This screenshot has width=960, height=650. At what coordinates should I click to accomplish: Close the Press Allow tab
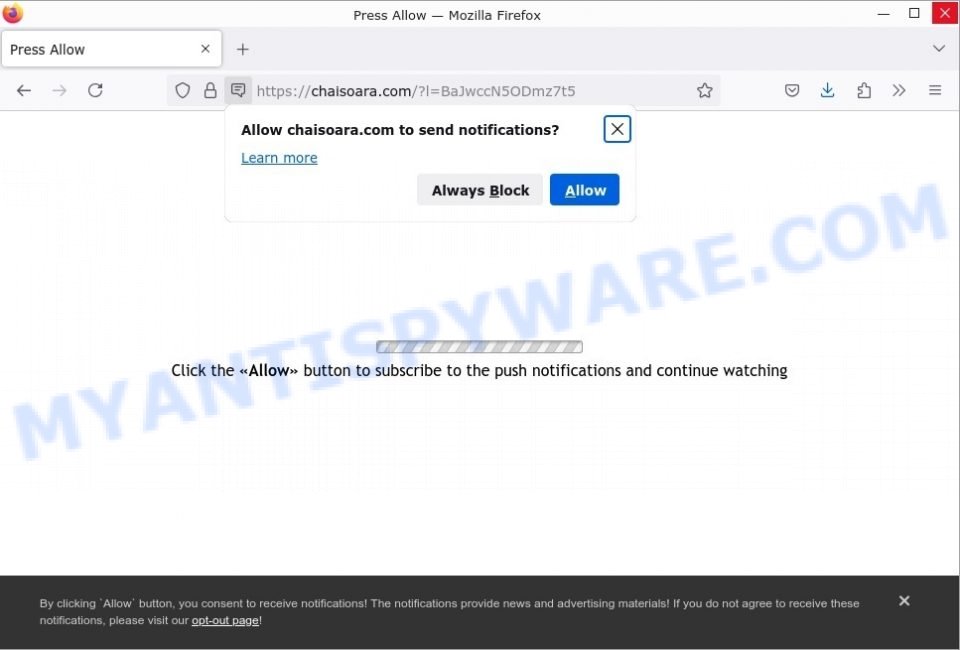point(206,49)
